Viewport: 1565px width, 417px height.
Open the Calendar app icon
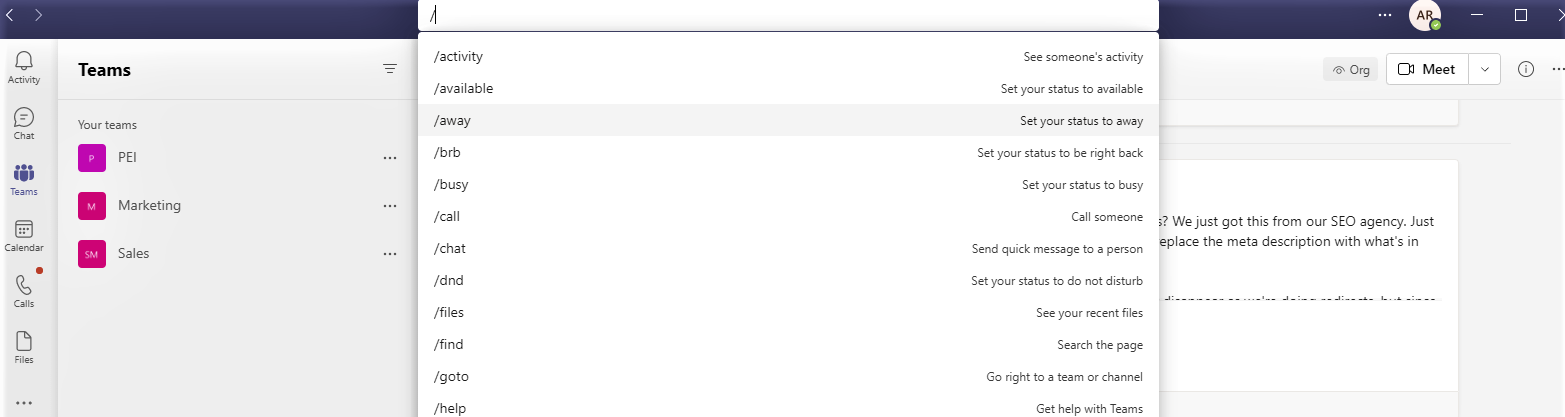(x=24, y=236)
